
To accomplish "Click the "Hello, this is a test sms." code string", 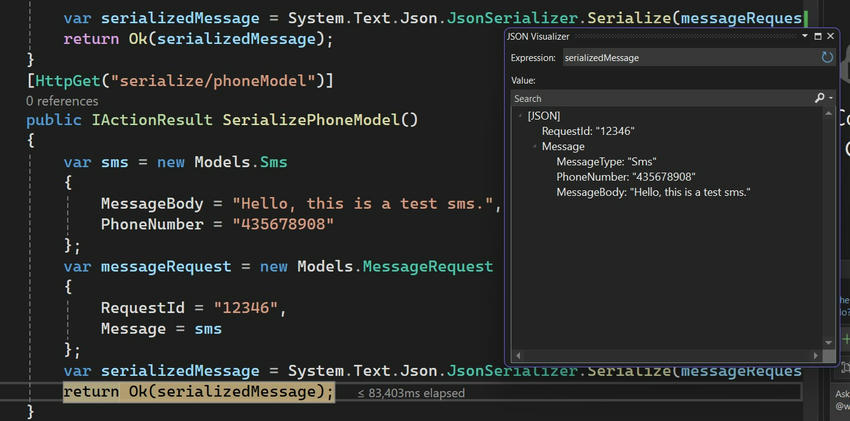I will [363, 204].
